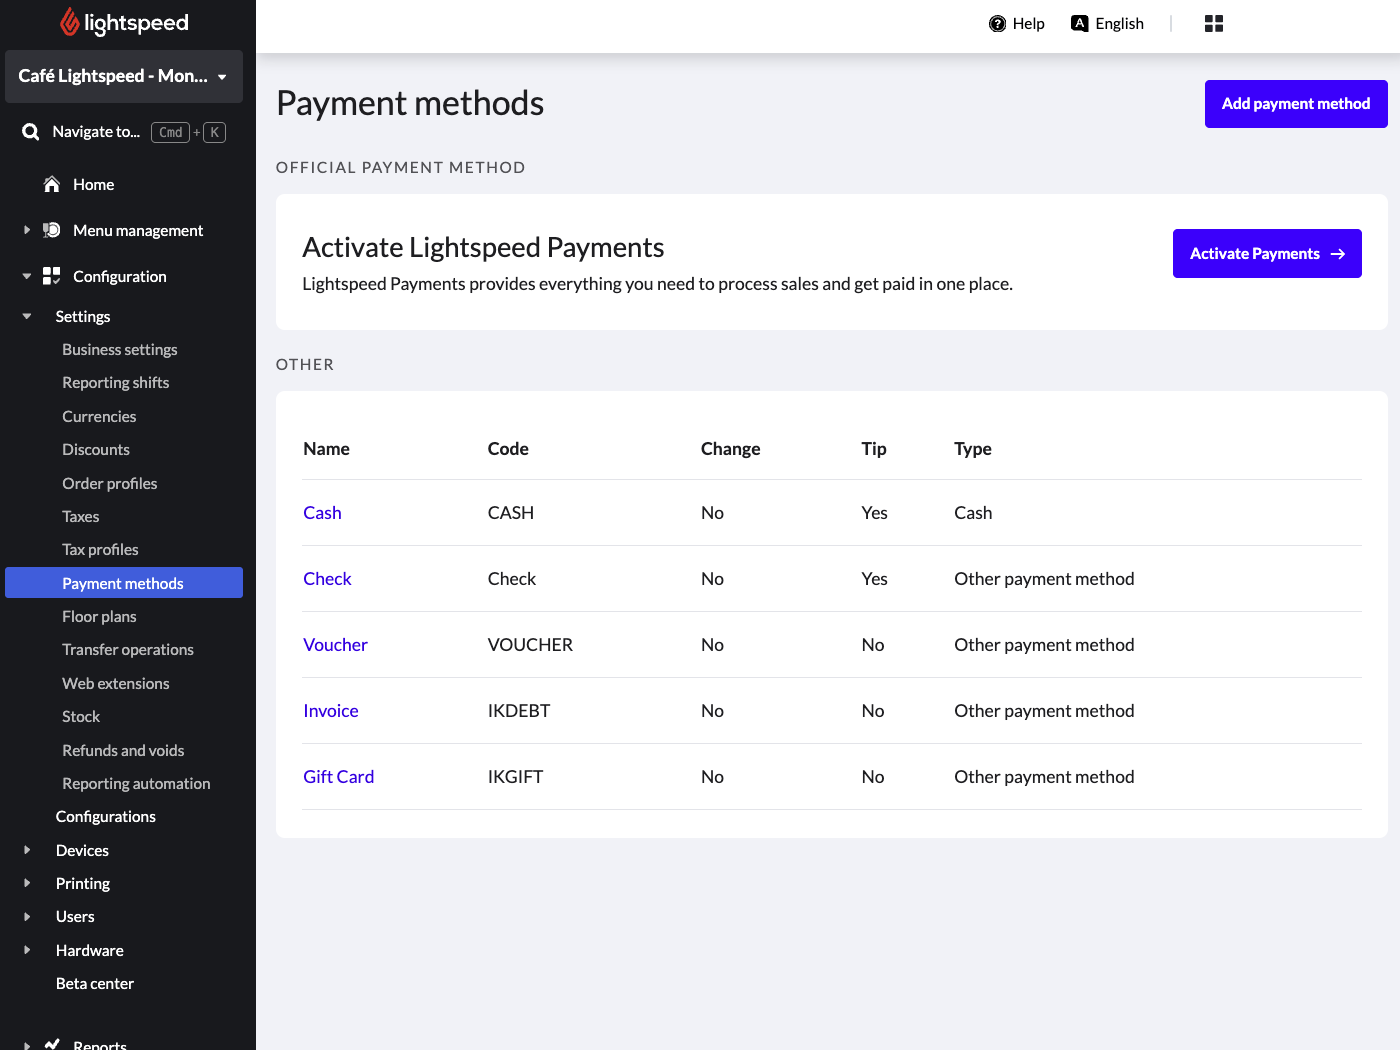Click the Help question mark icon

coord(997,24)
